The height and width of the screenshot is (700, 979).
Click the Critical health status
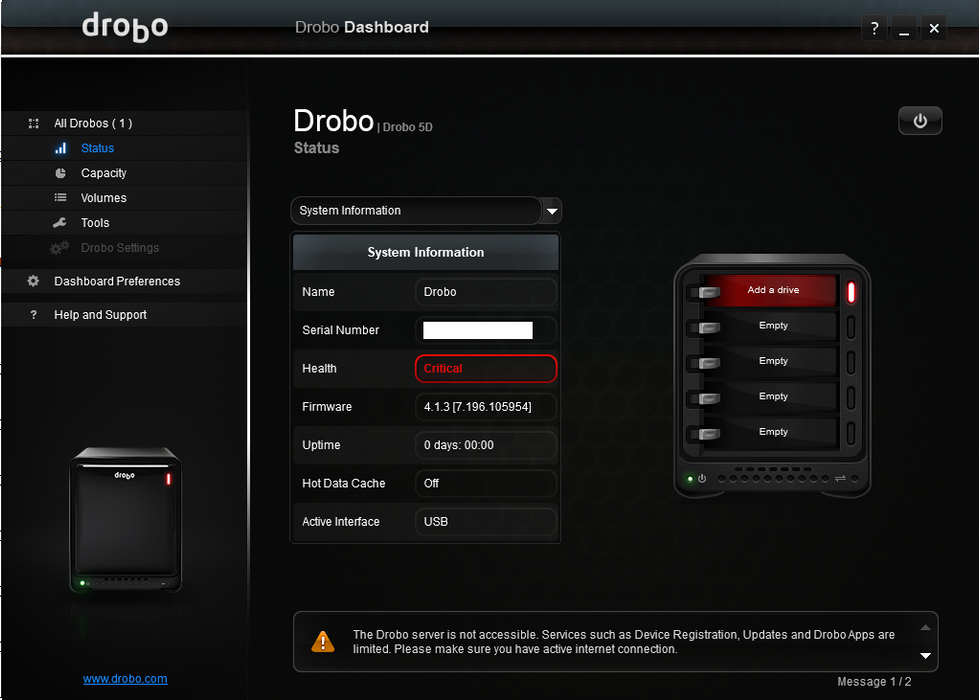486,368
